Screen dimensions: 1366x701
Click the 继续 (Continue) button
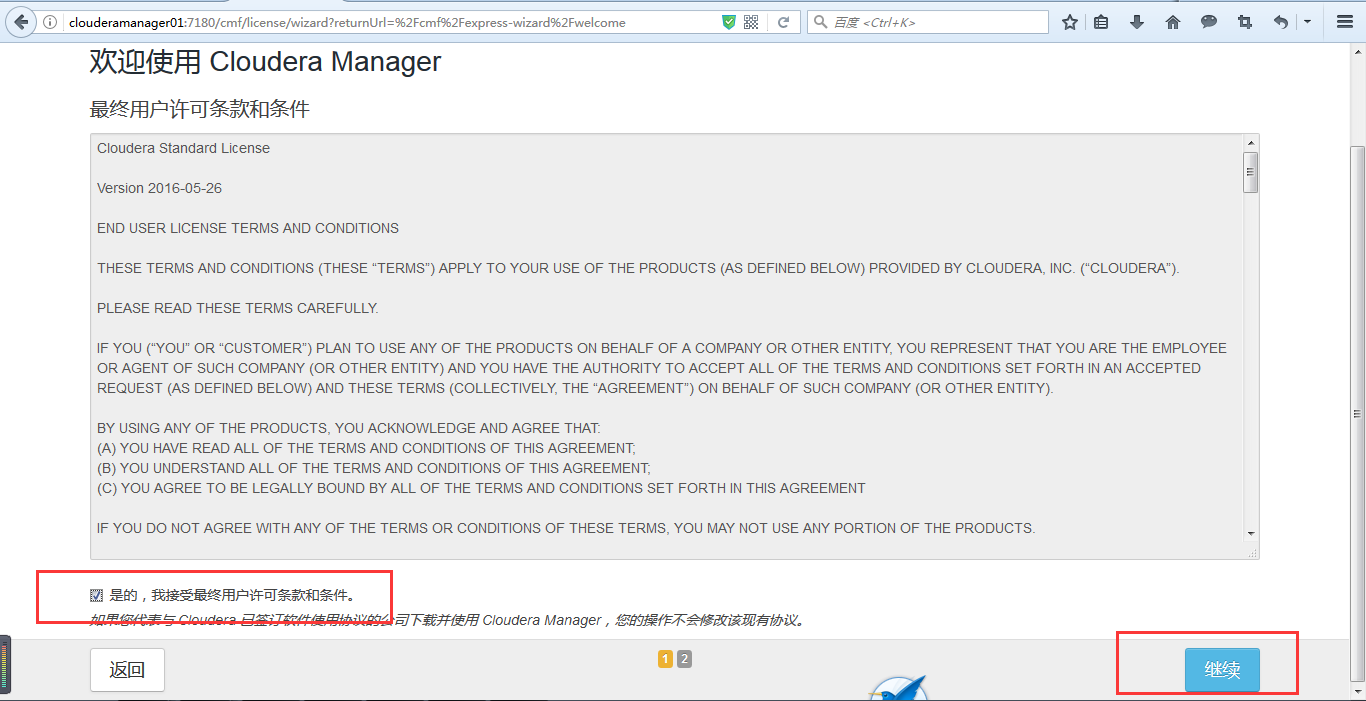click(x=1222, y=670)
